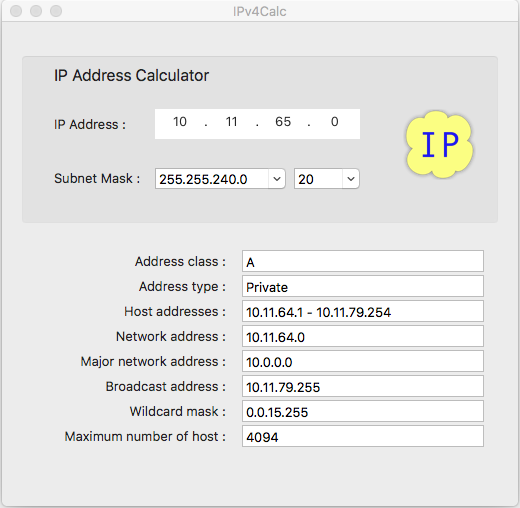
Task: Click the yellow IP cloud logo
Action: pyautogui.click(x=439, y=144)
